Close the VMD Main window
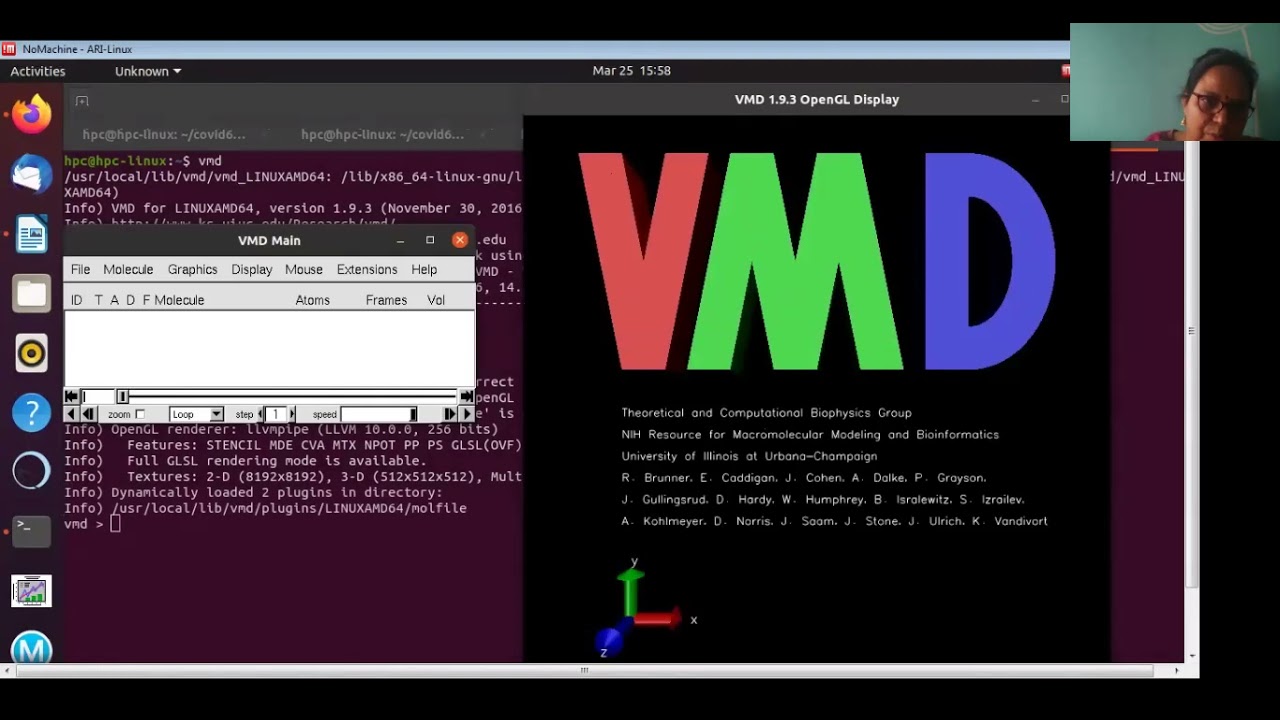Viewport: 1280px width, 720px height. click(460, 240)
